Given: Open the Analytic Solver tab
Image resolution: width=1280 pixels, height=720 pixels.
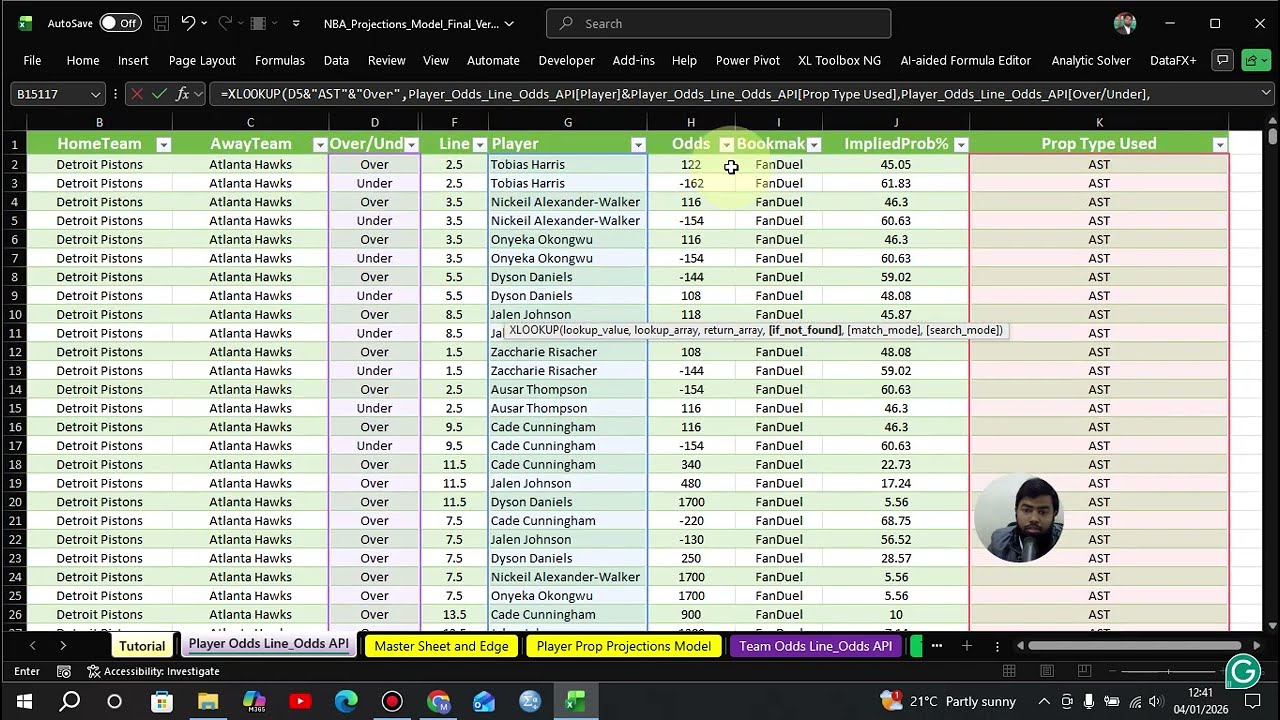Looking at the screenshot, I should pyautogui.click(x=1091, y=60).
